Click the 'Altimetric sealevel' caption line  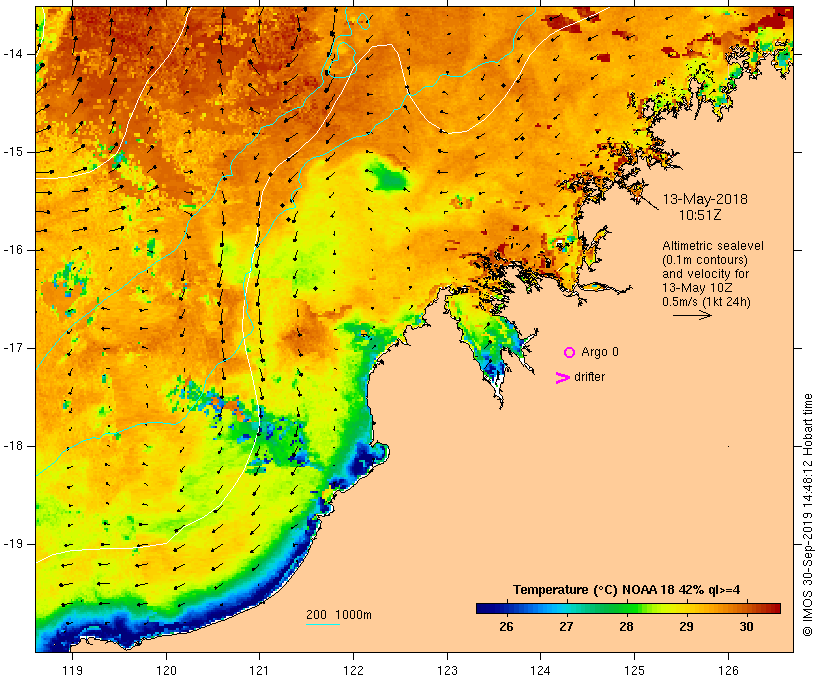pyautogui.click(x=713, y=246)
